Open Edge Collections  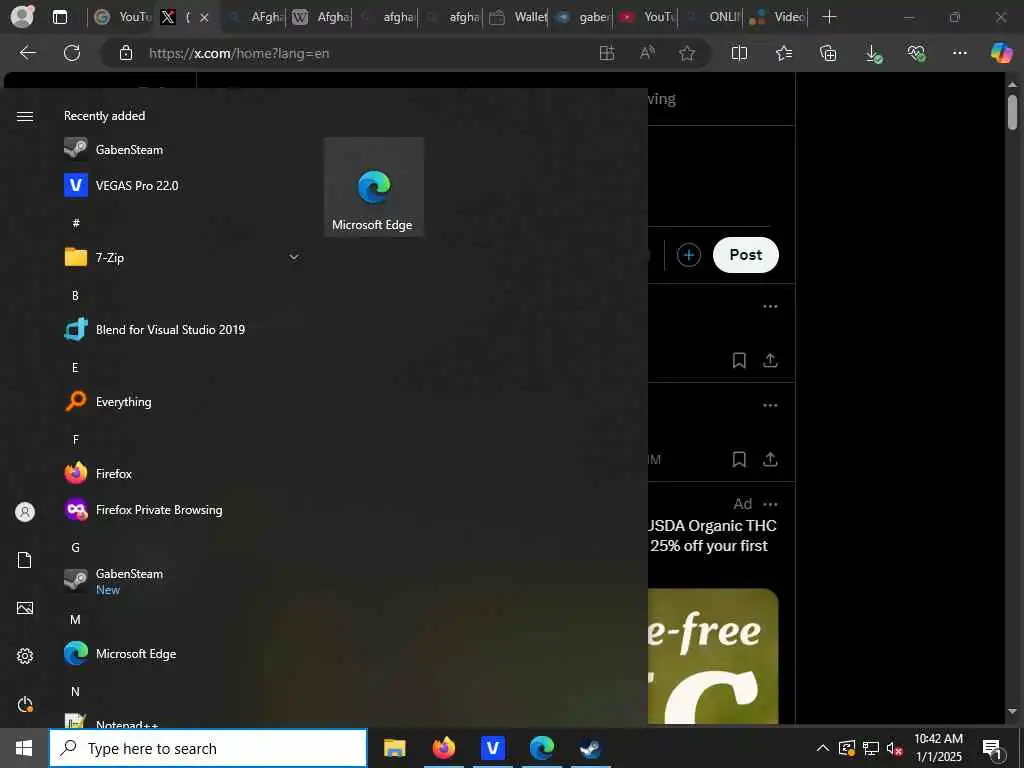pyautogui.click(x=828, y=54)
